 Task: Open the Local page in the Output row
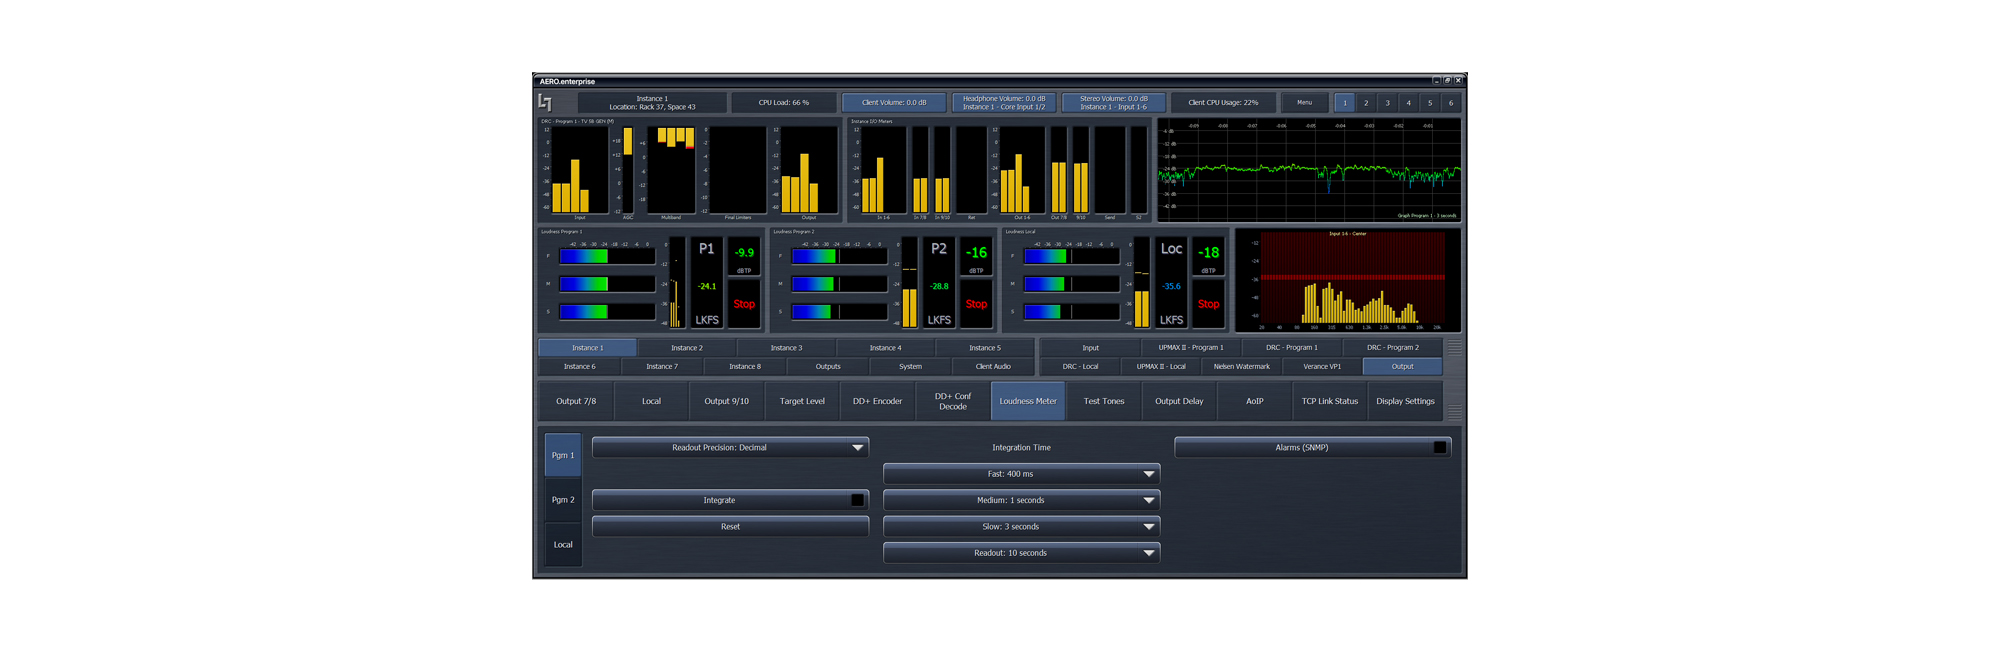651,401
